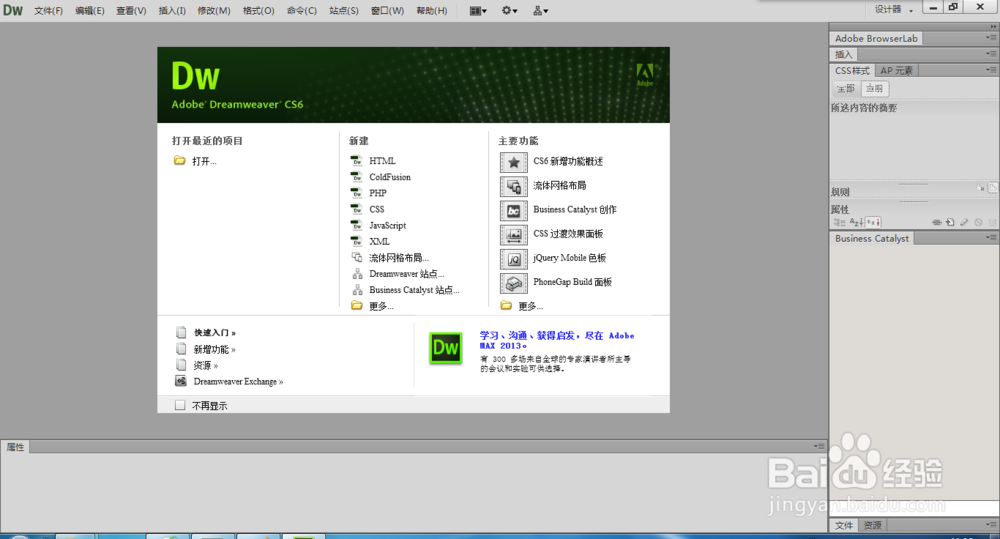Screen dimensions: 1000x539
Task: Click the 流体网格布局... icon under 新建
Action: click(x=357, y=258)
